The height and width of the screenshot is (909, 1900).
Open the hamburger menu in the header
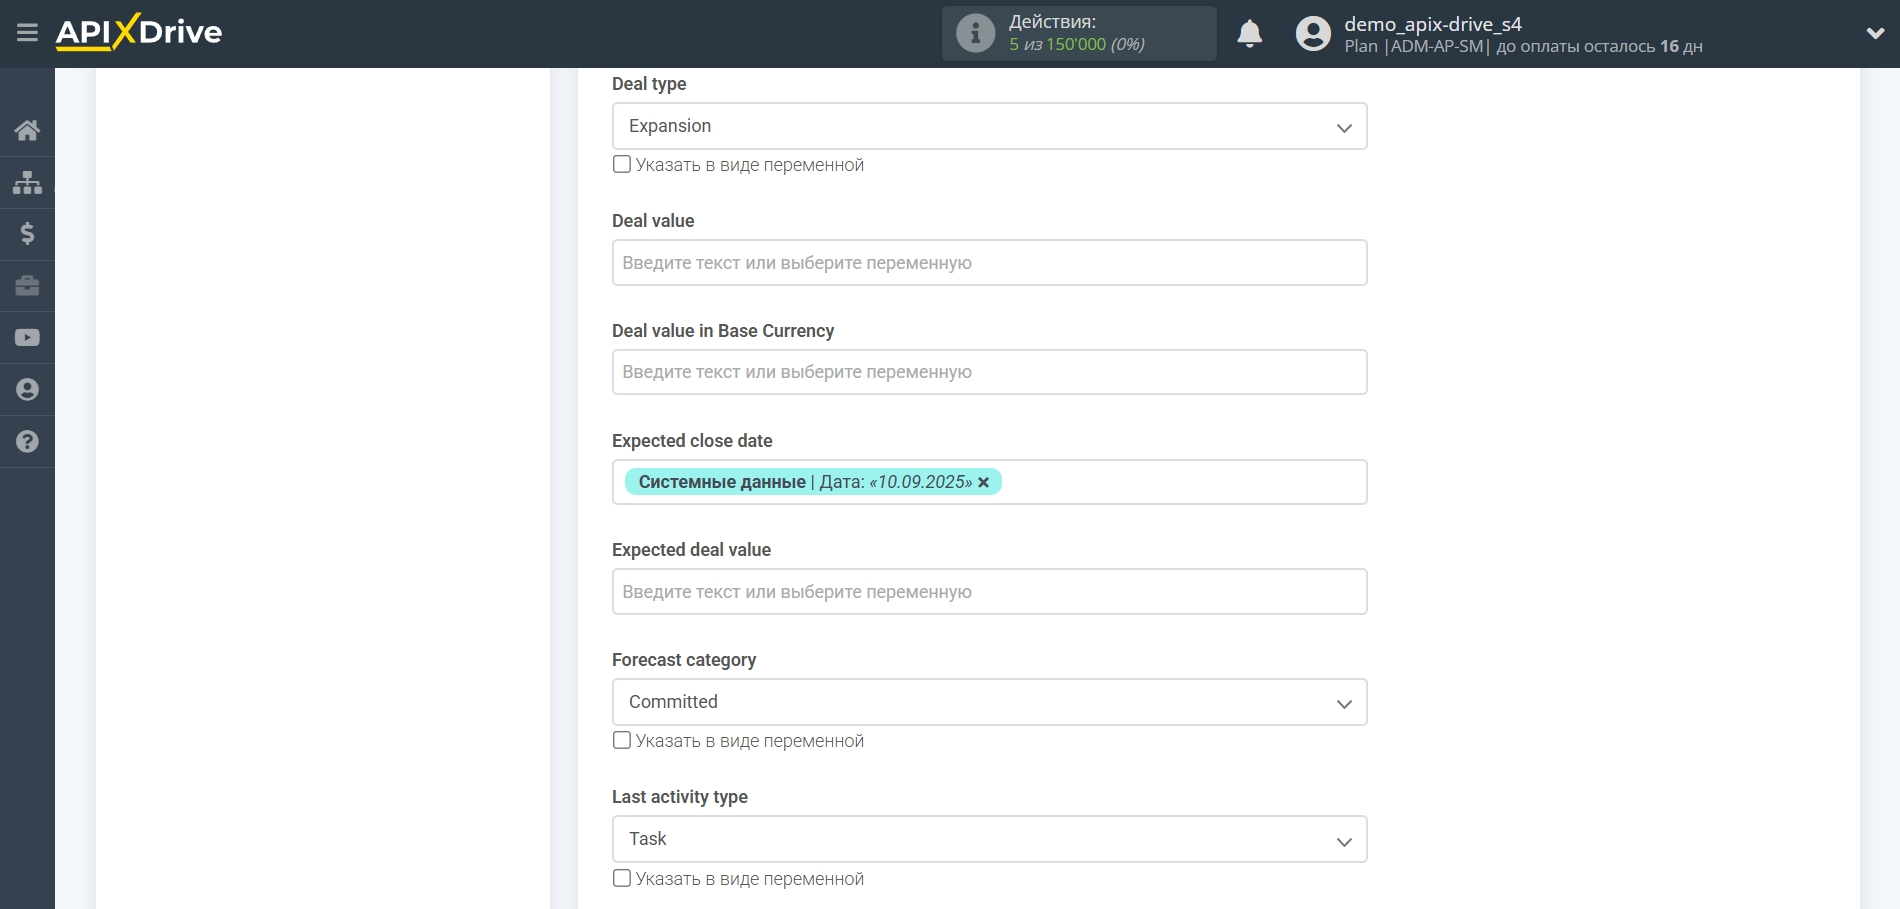pos(27,33)
